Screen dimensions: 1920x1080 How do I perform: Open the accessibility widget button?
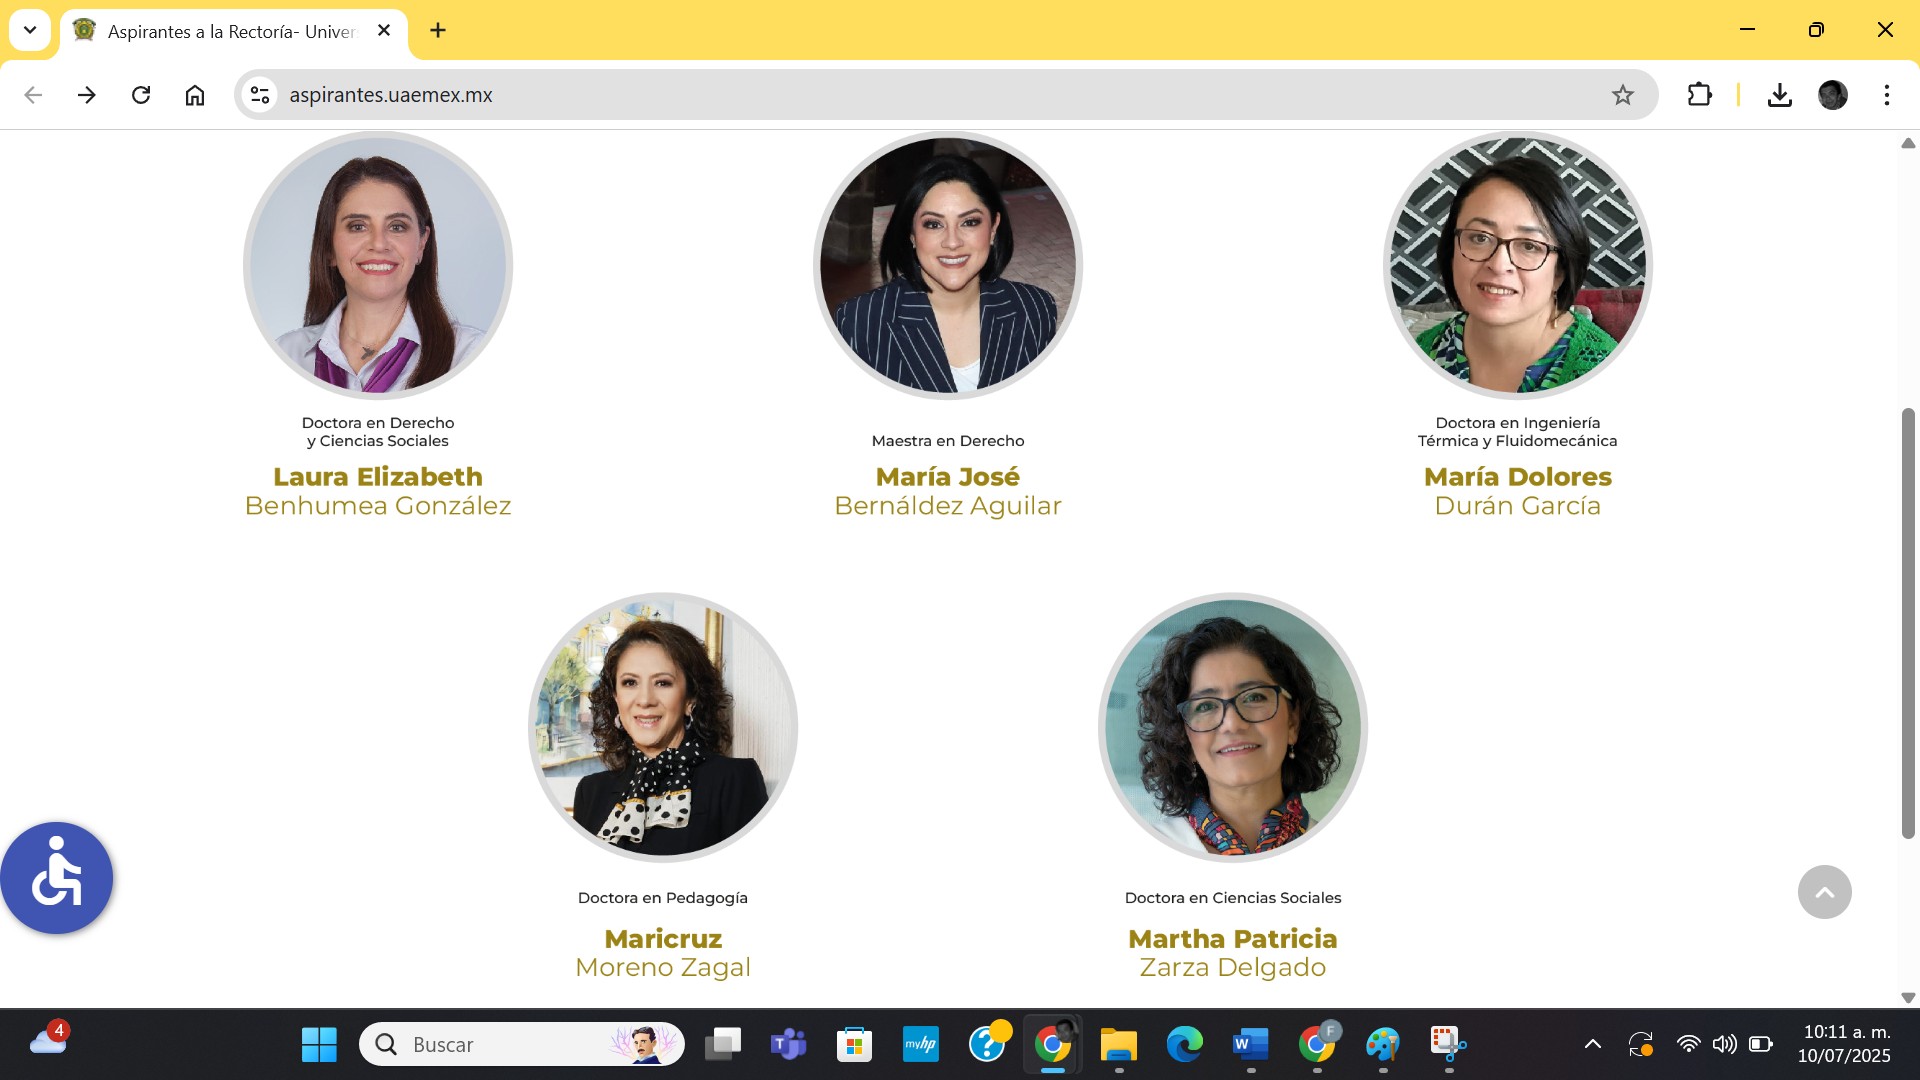tap(57, 878)
